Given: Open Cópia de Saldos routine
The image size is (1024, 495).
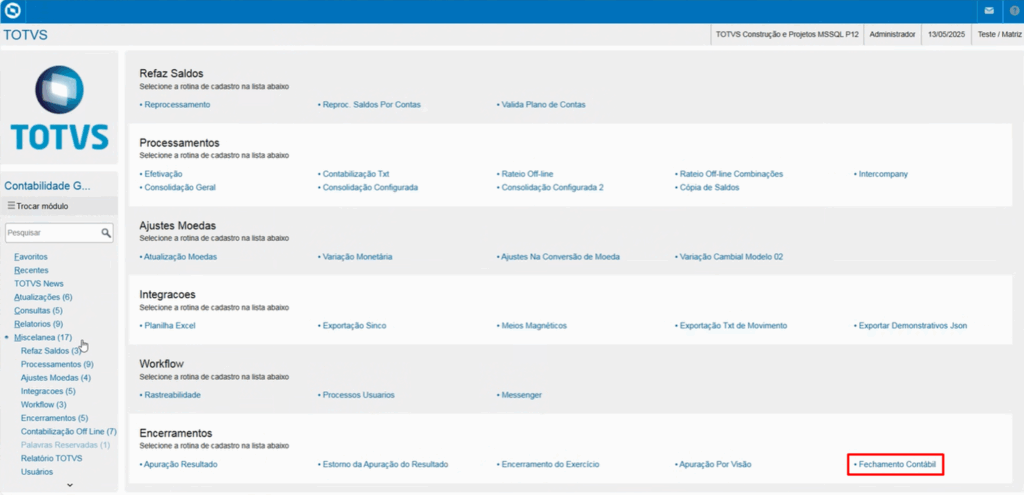Looking at the screenshot, I should click(709, 187).
